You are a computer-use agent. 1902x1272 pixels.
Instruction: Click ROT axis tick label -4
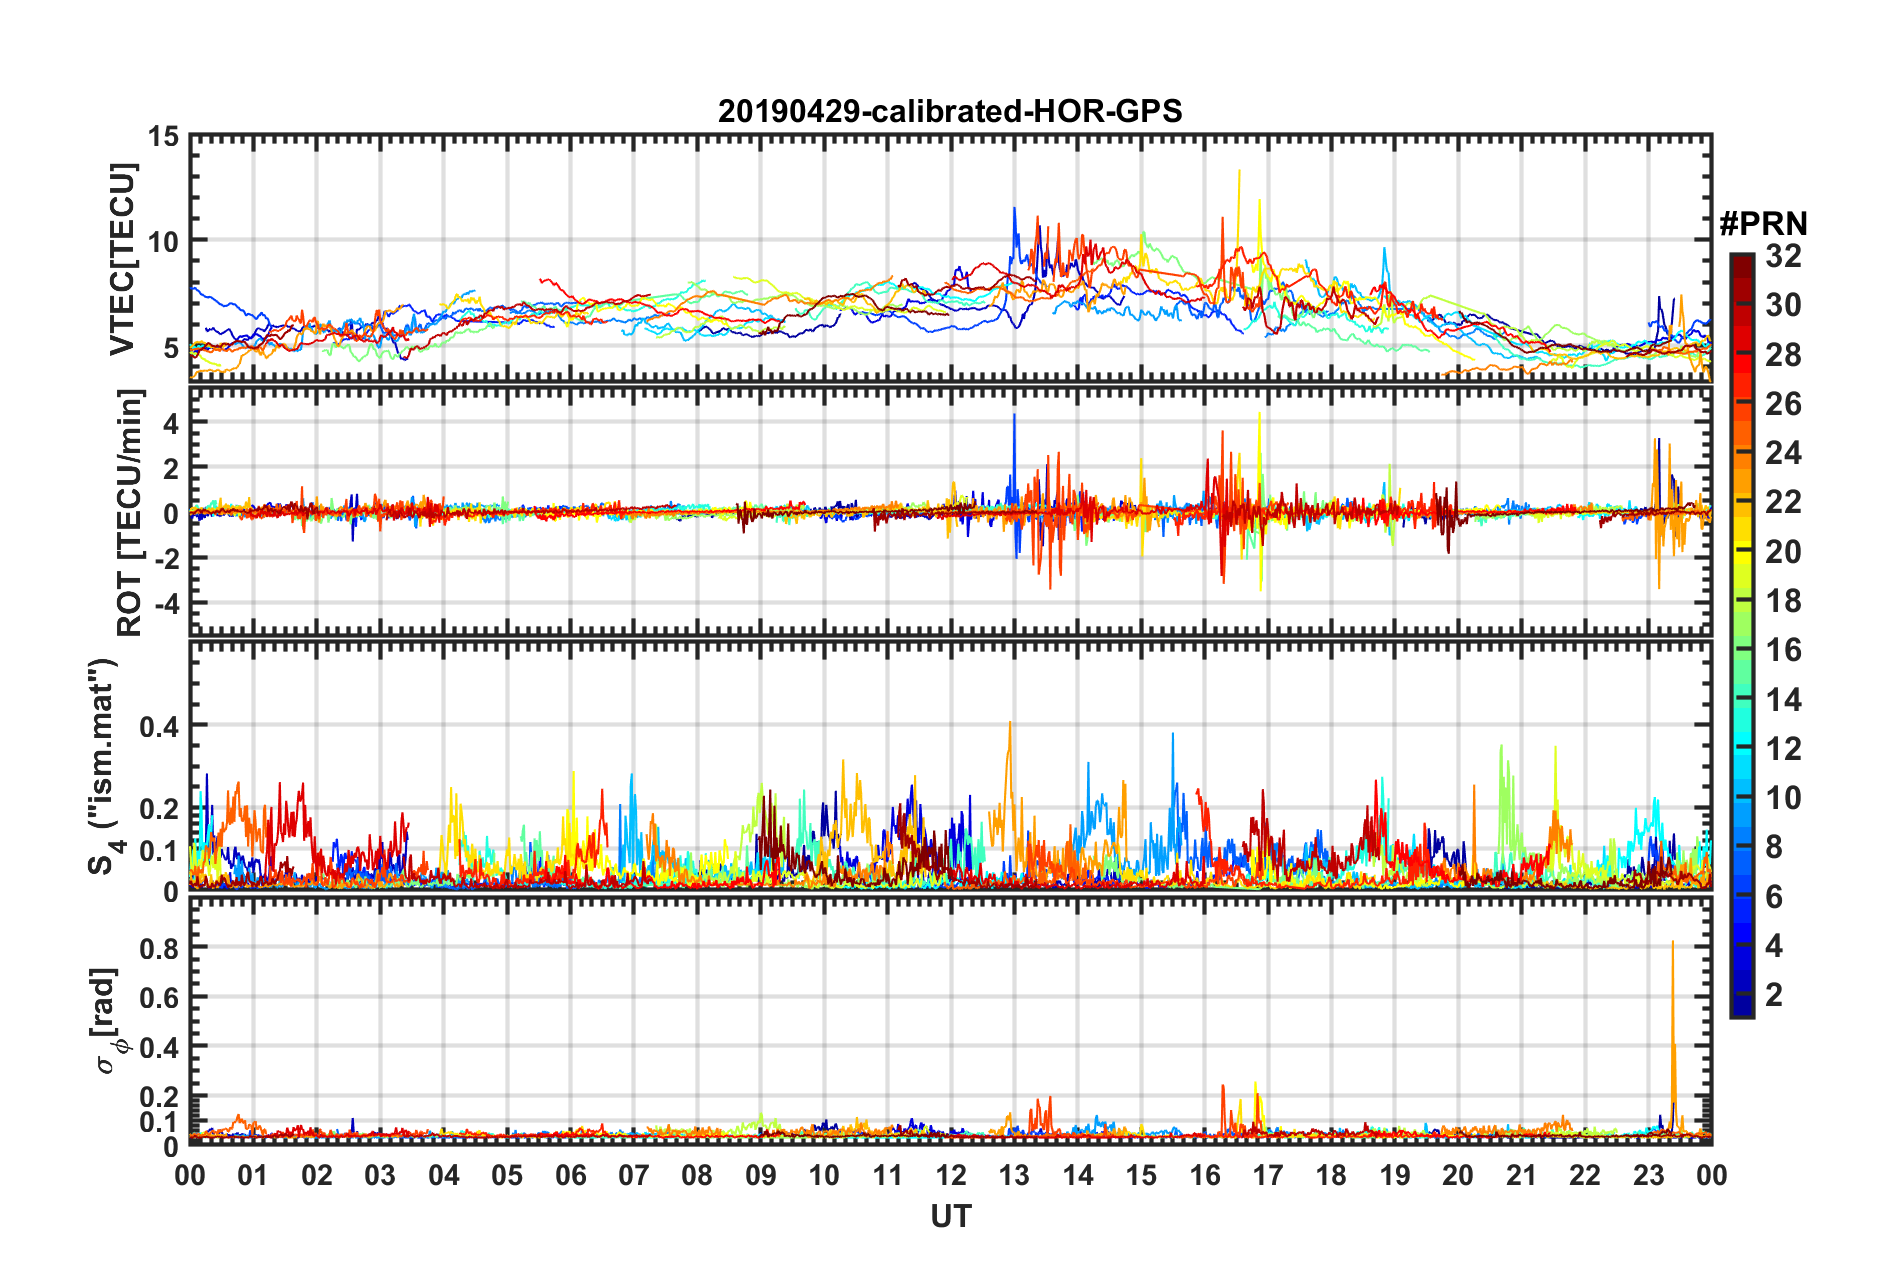(x=166, y=604)
